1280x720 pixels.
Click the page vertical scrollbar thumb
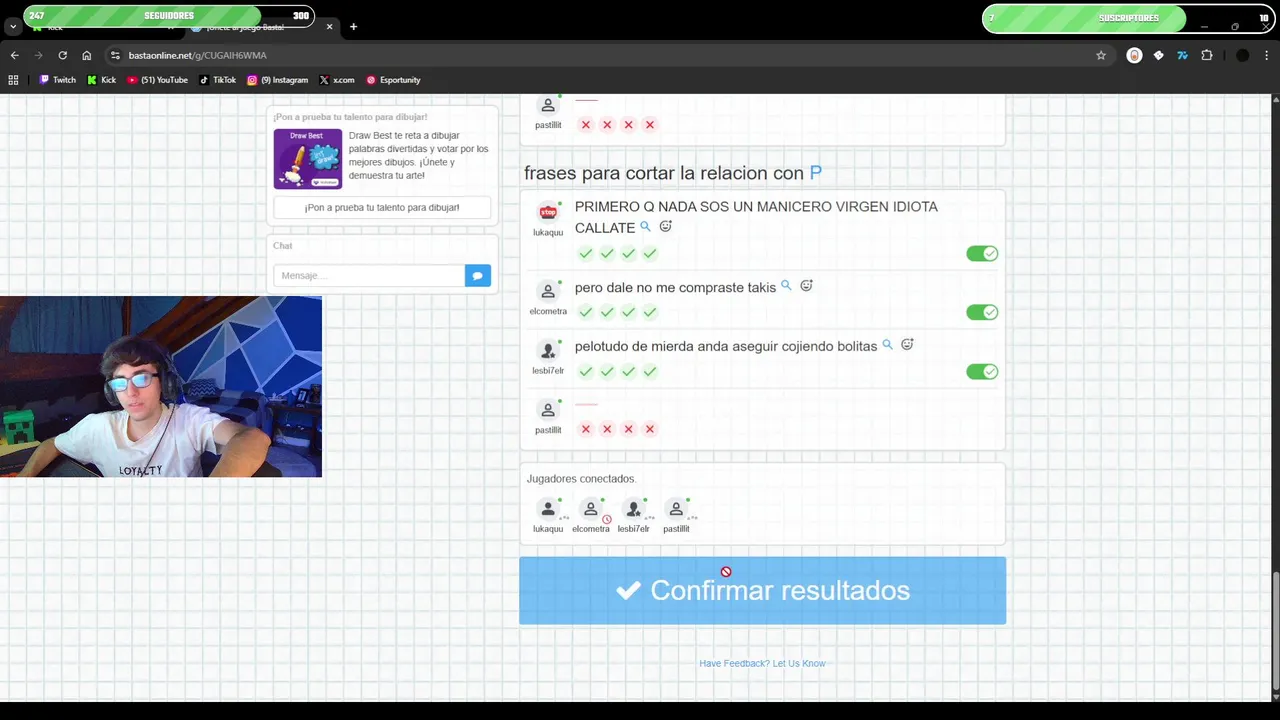(1275, 632)
